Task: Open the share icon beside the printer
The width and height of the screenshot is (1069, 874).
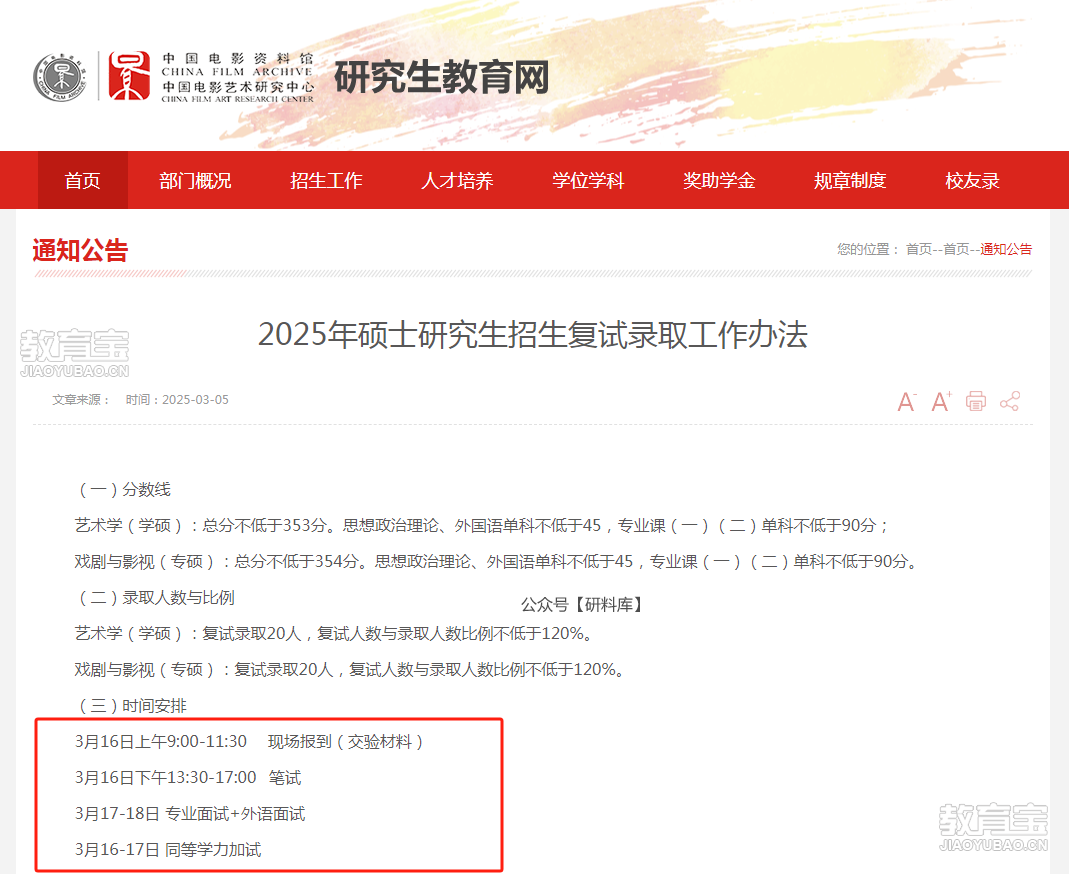Action: (x=1010, y=402)
